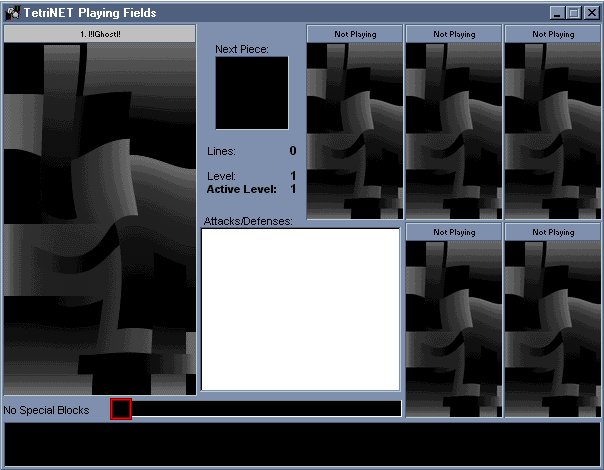Viewport: 604px width, 470px height.
Task: Select the red-outlined special block slot
Action: (x=121, y=409)
